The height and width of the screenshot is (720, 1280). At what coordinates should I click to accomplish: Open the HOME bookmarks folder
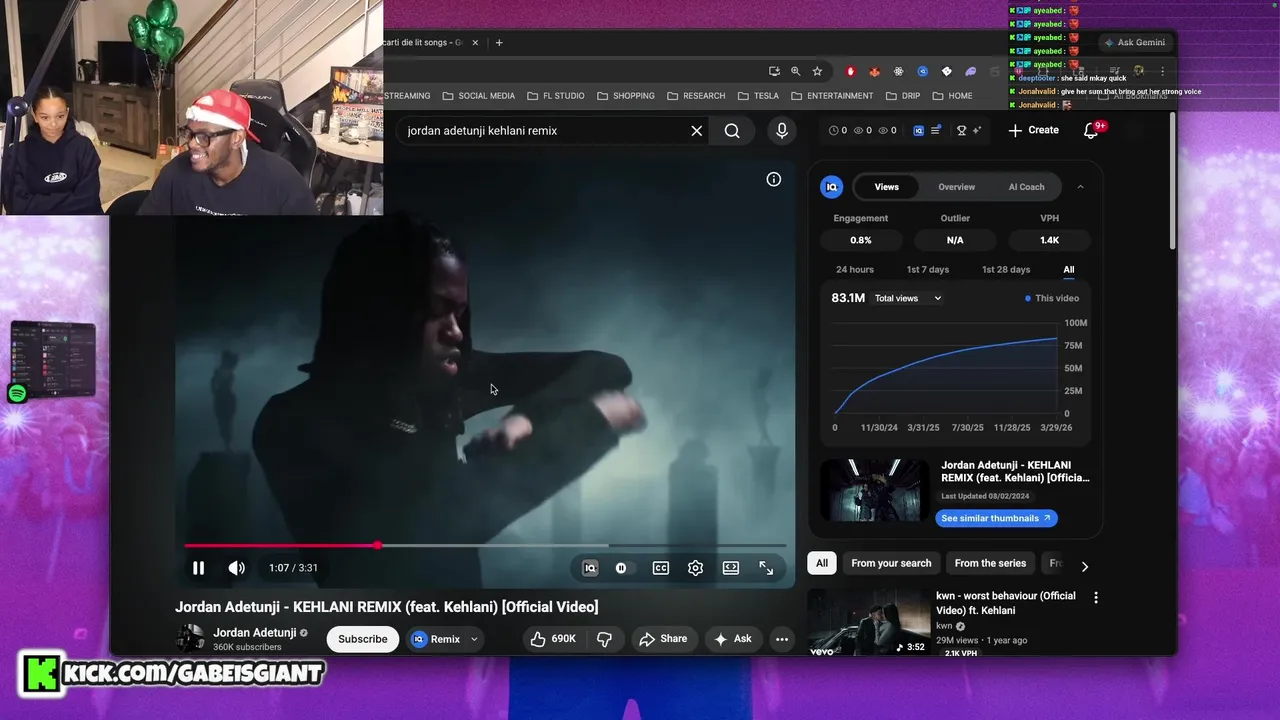952,96
